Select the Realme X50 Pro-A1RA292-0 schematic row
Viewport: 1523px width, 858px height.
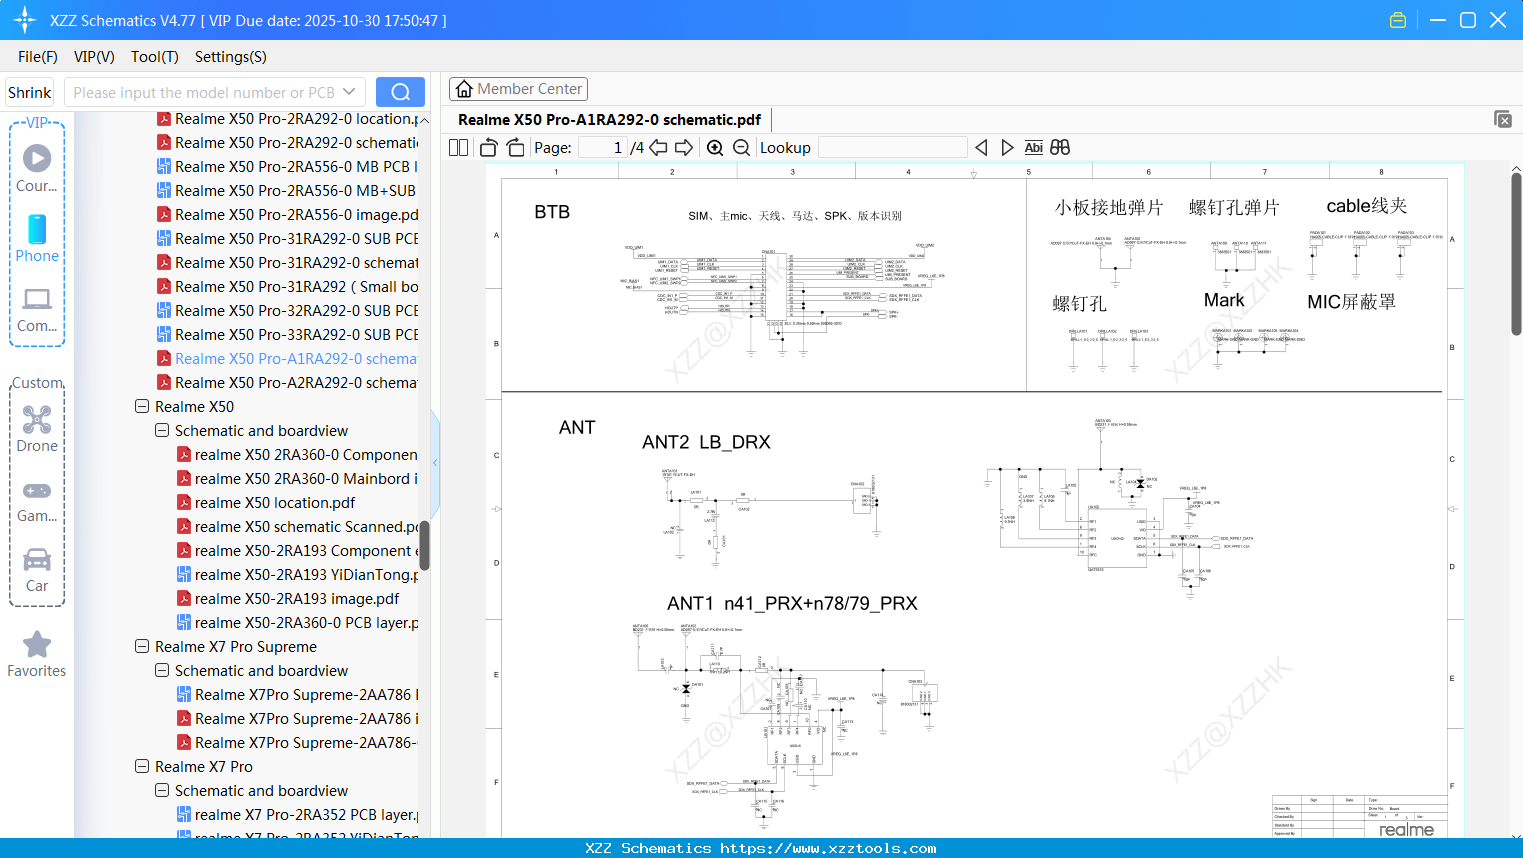[288, 359]
